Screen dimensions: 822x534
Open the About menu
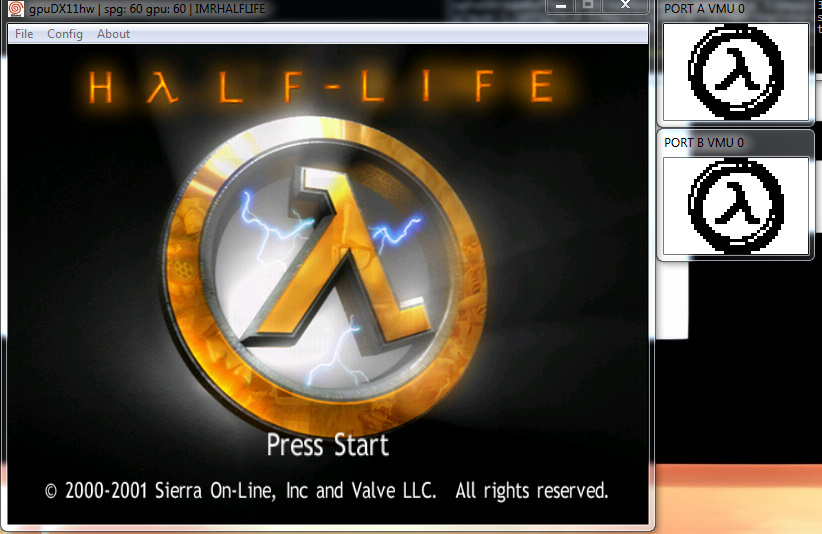(113, 34)
